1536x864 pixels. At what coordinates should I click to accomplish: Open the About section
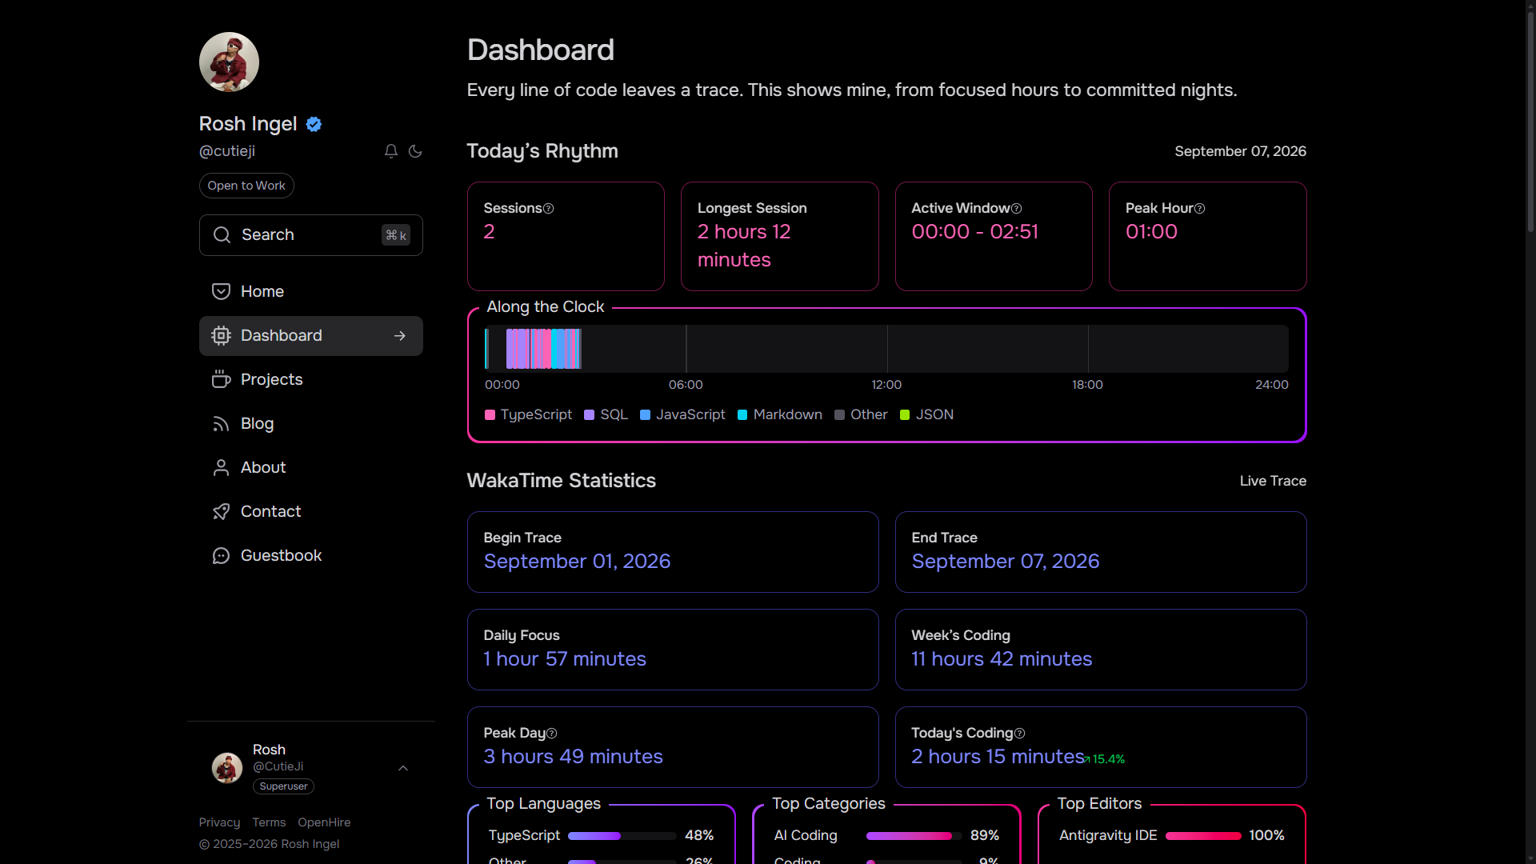(x=311, y=467)
